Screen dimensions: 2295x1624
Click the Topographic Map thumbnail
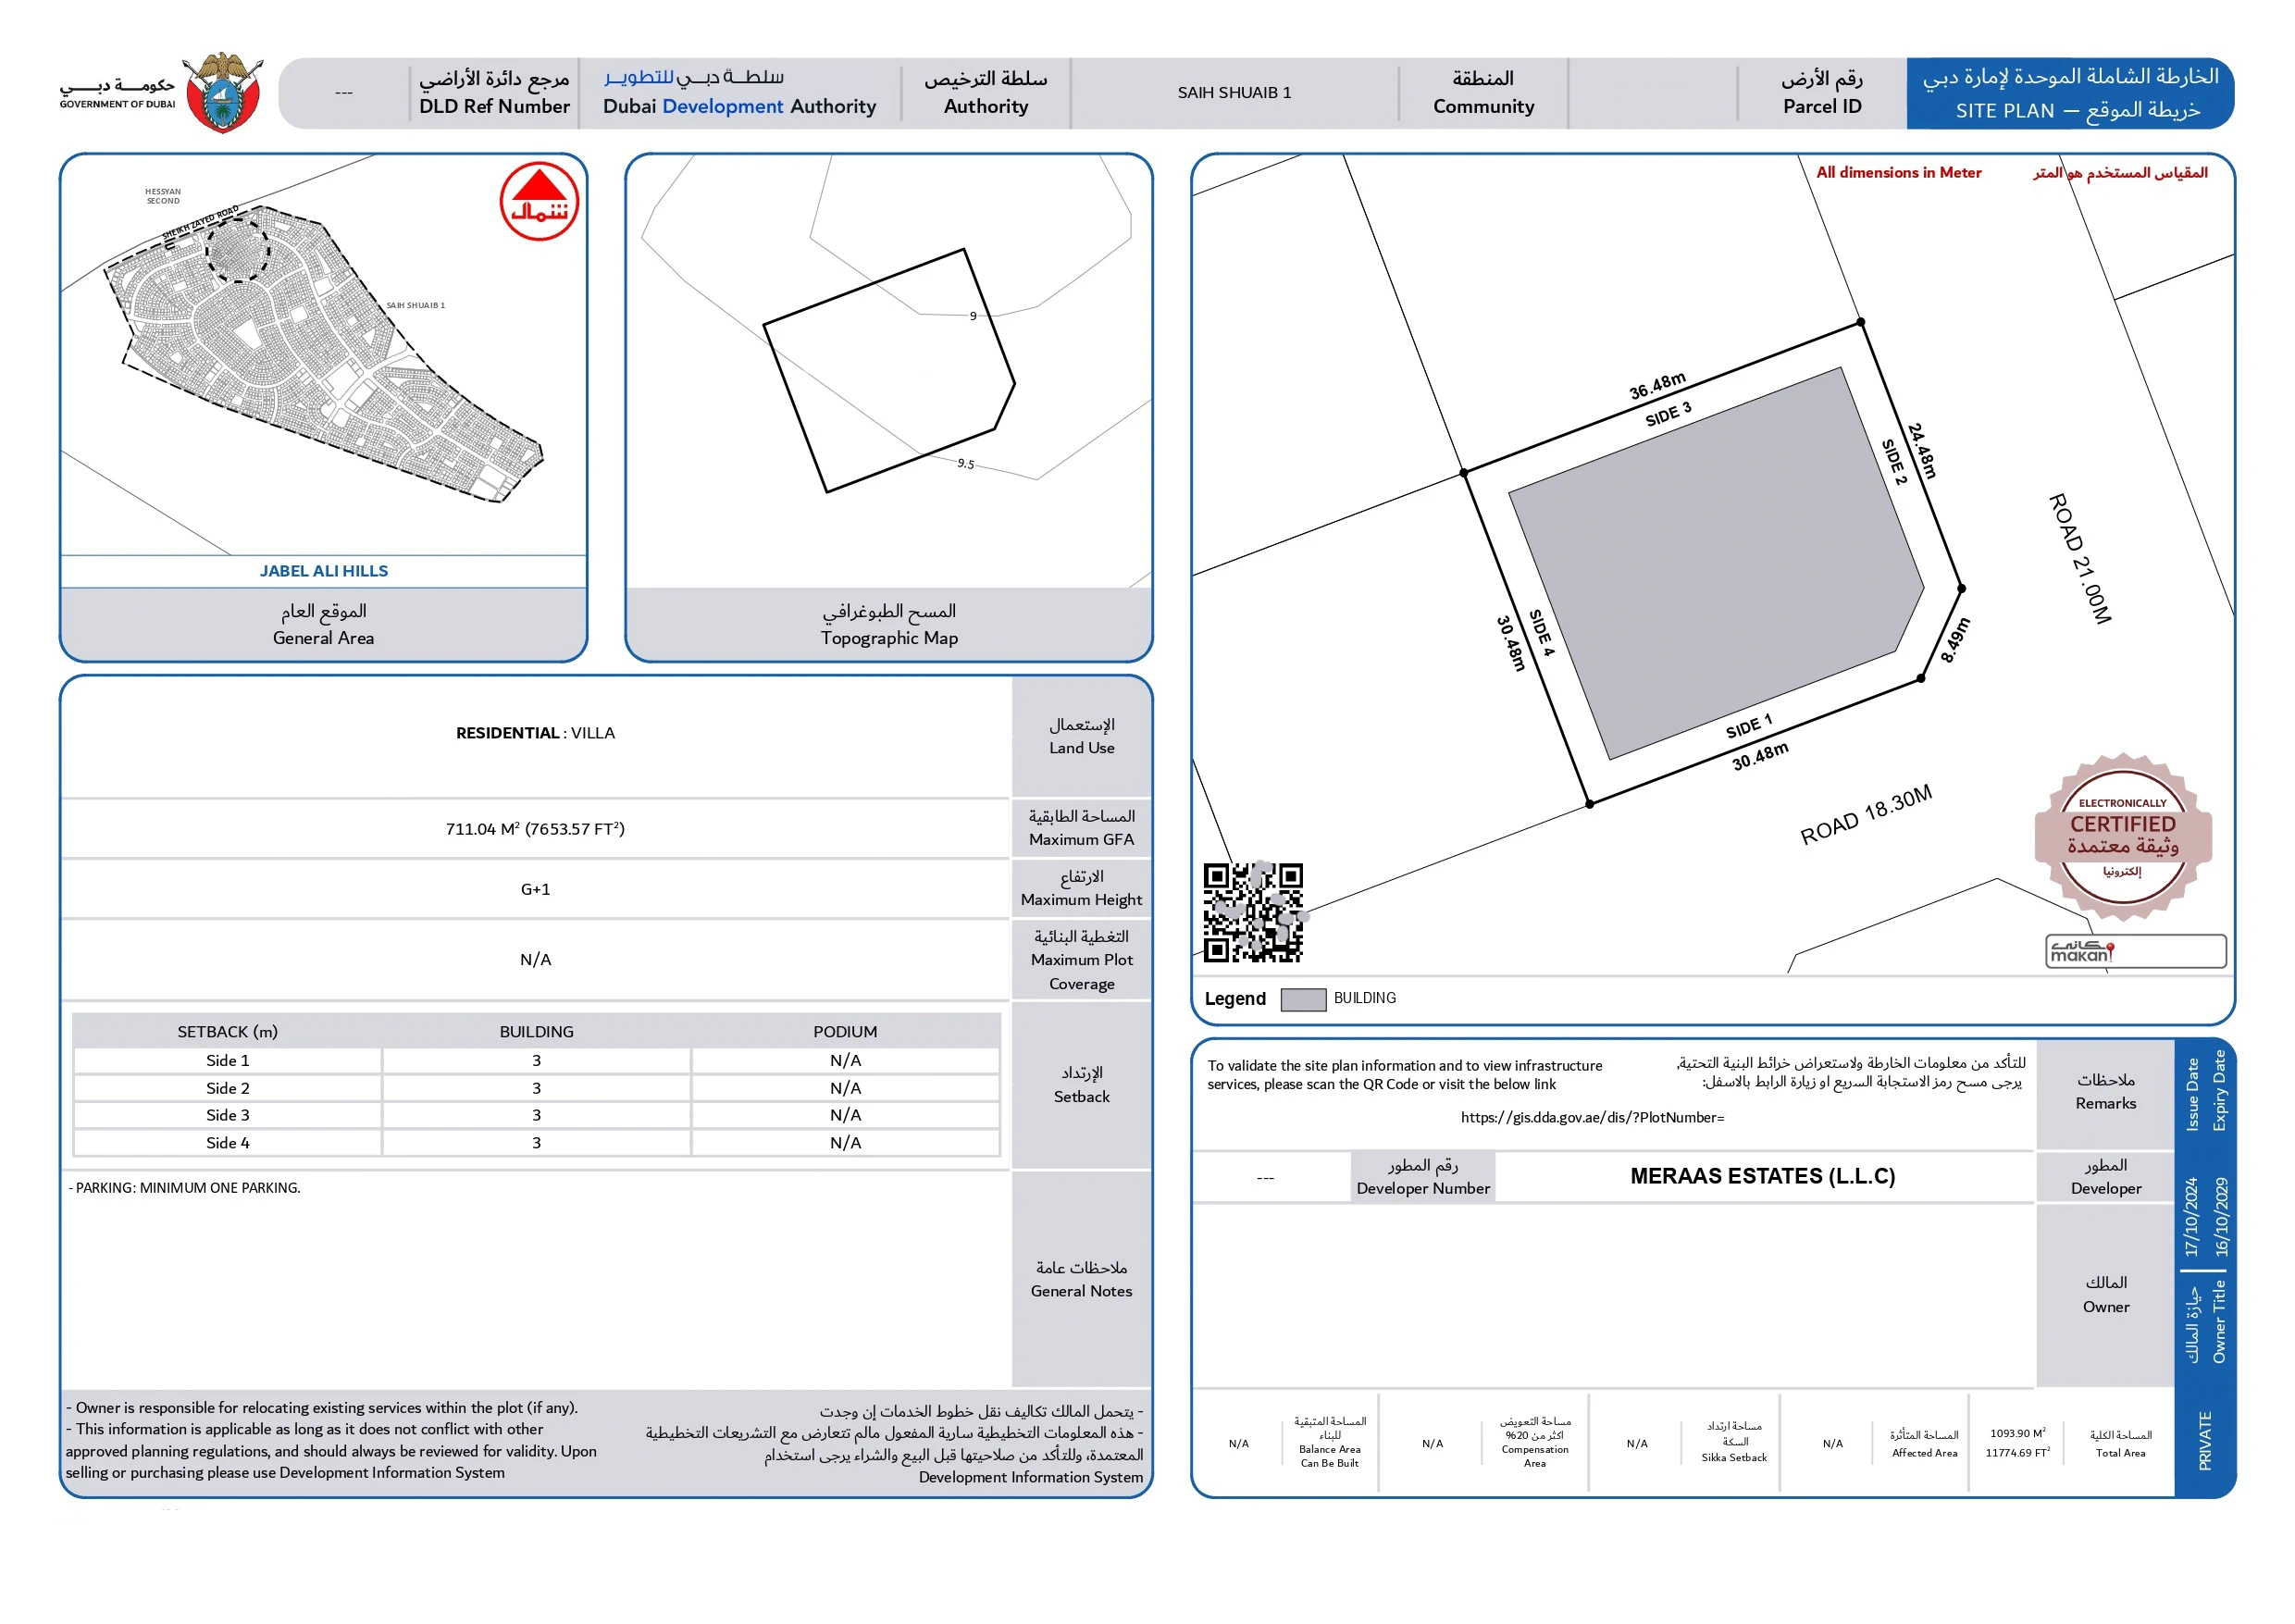click(888, 370)
